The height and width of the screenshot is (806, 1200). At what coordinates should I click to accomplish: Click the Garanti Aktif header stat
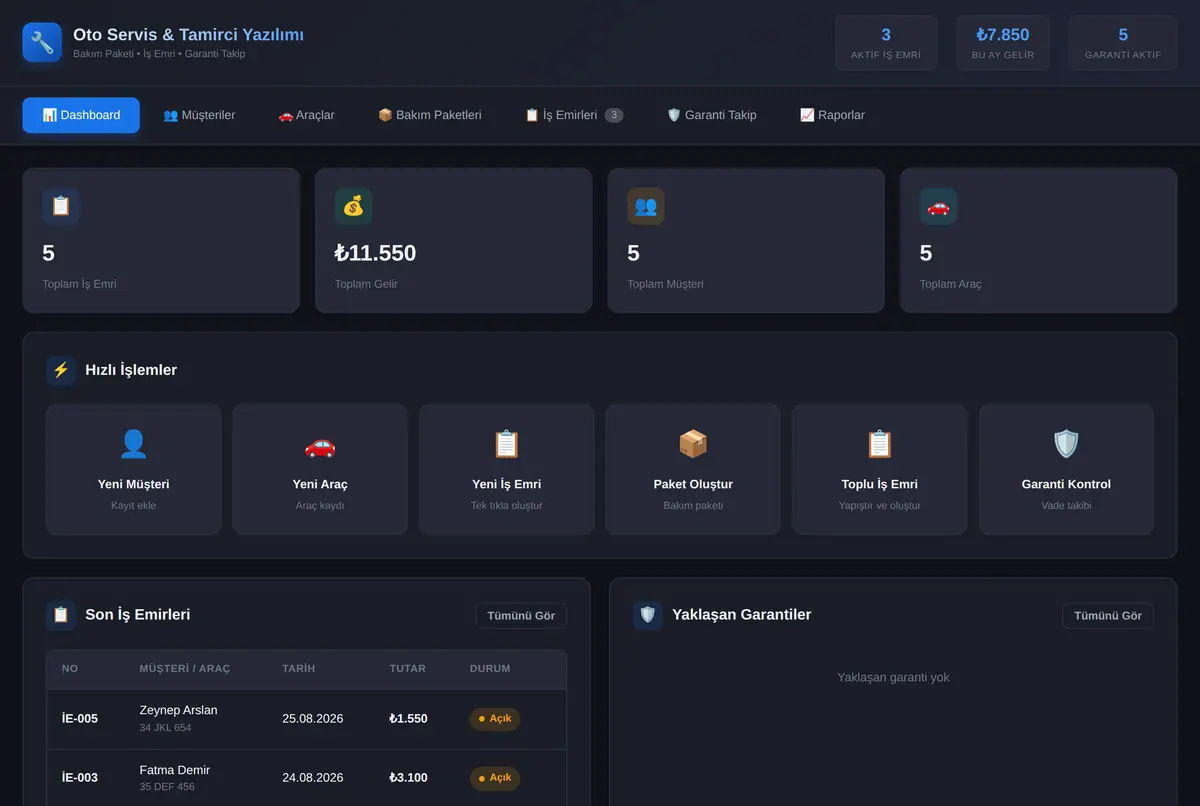[1123, 43]
